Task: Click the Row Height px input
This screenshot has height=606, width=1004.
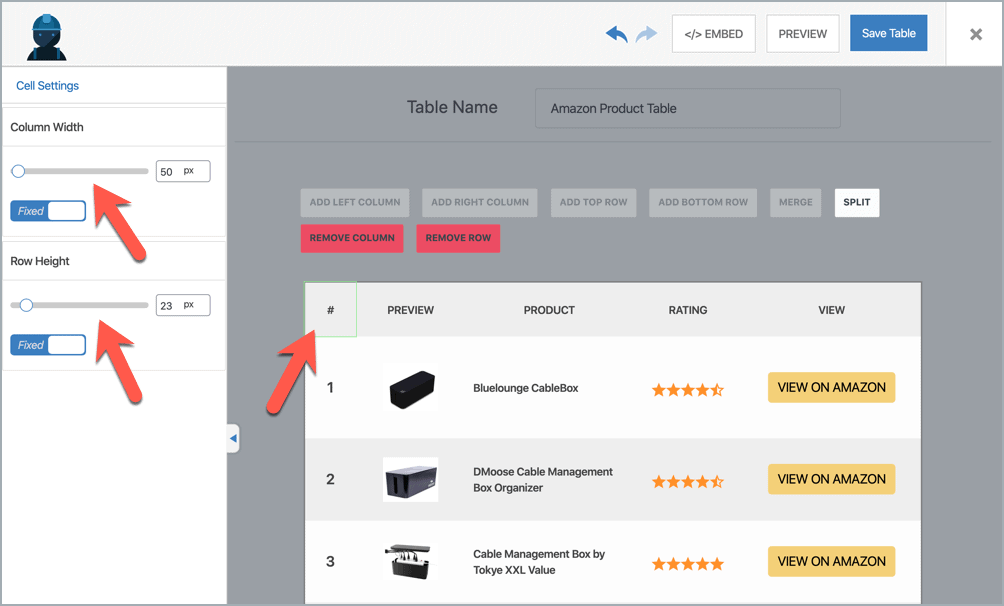Action: pos(183,305)
